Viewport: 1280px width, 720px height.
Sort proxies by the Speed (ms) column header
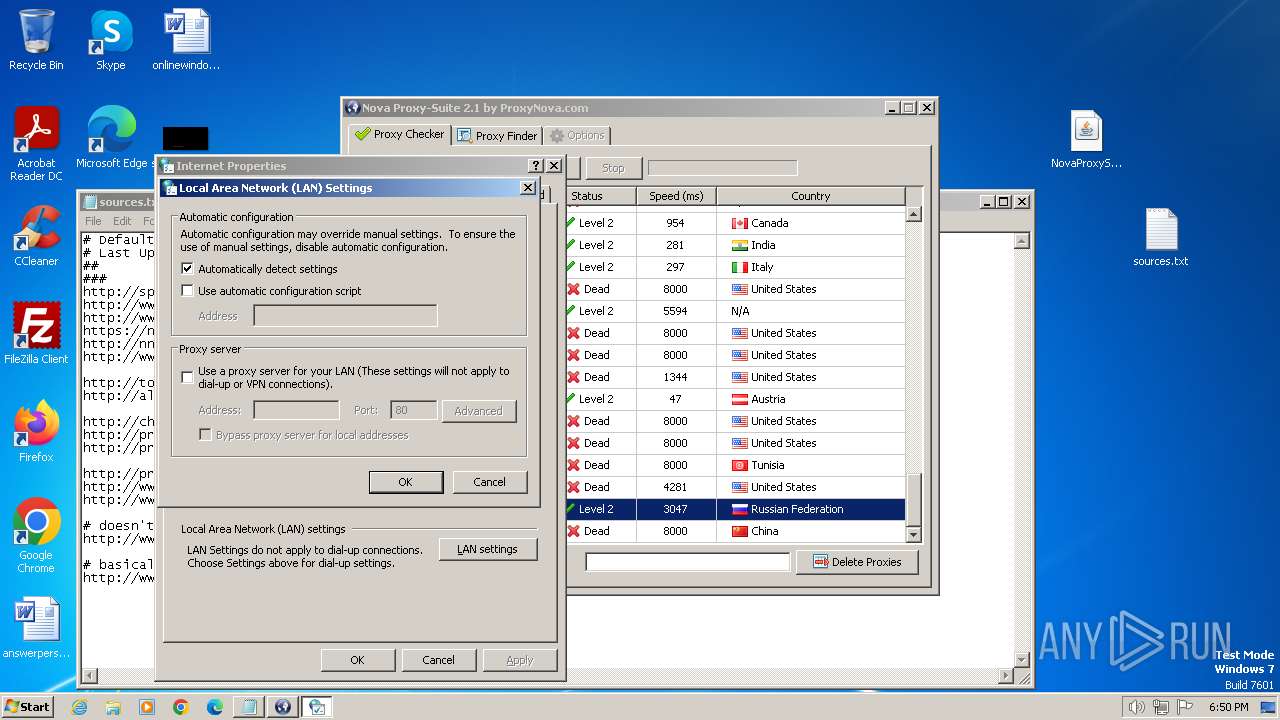click(x=676, y=196)
